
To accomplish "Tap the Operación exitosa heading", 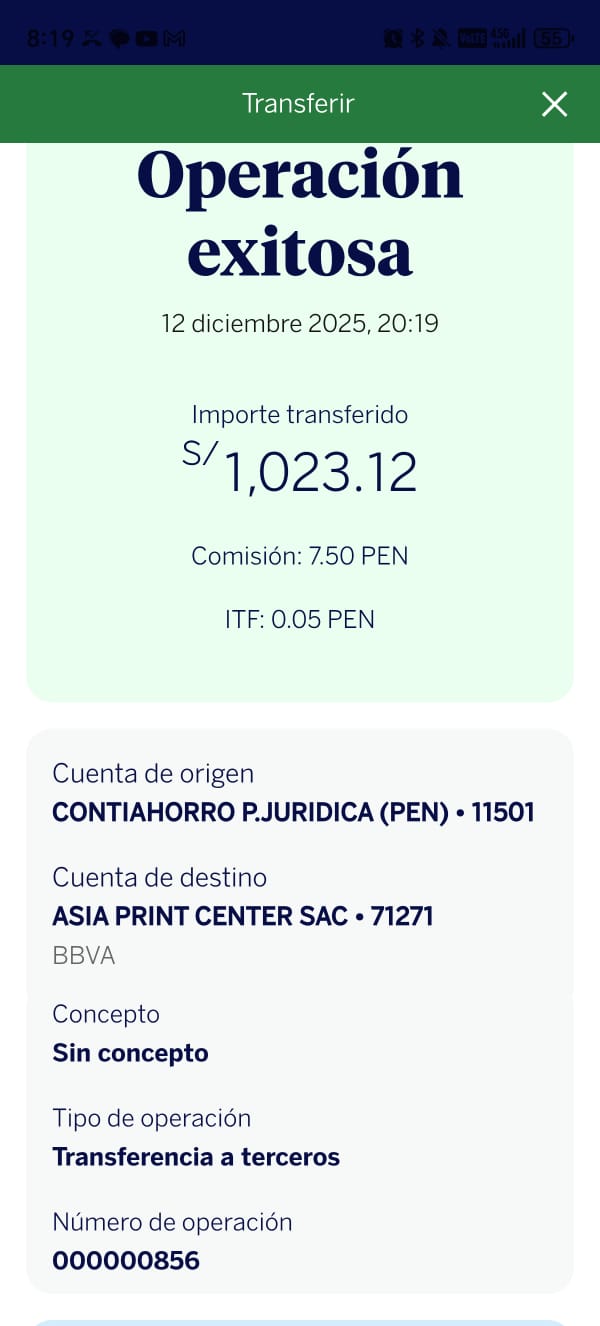I will [300, 212].
